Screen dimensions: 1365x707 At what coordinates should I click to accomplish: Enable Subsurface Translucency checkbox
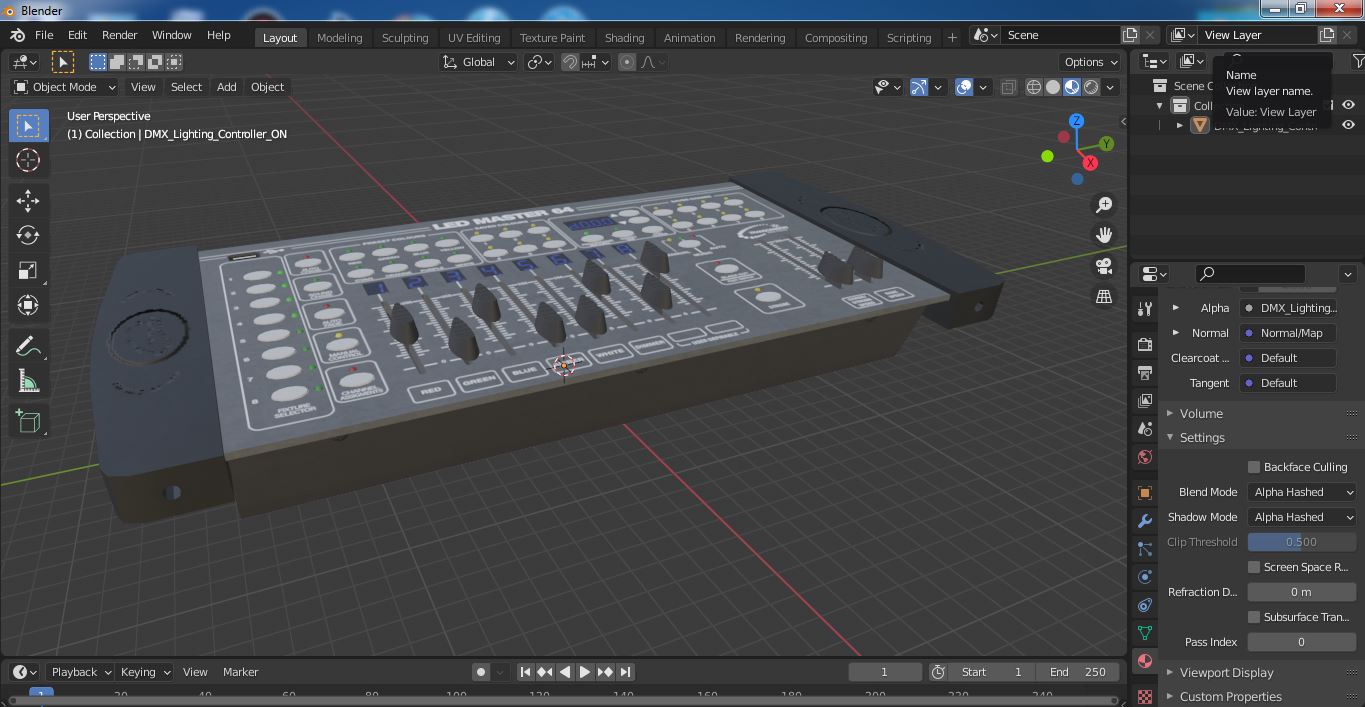pos(1254,617)
